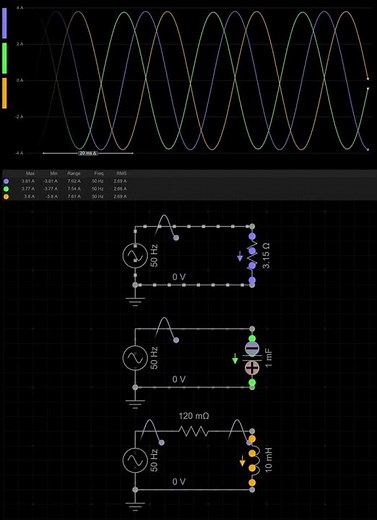
Task: Click 50 Hz label of capacitor circuit source
Action: tap(154, 358)
